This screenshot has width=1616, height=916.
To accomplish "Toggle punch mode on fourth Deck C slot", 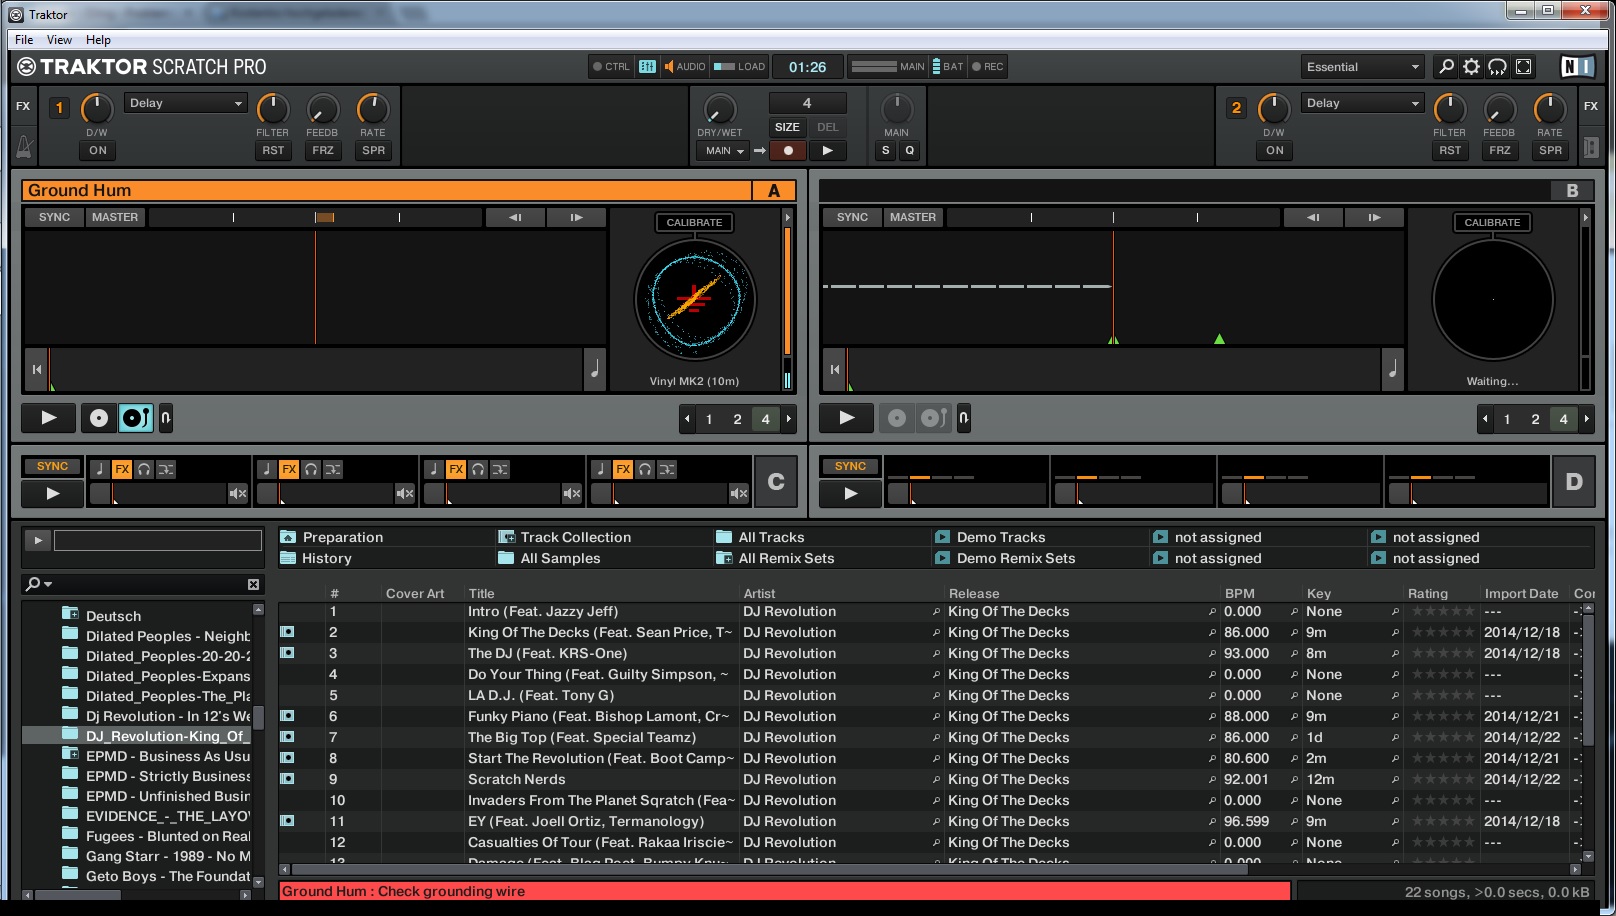I will pyautogui.click(x=667, y=469).
